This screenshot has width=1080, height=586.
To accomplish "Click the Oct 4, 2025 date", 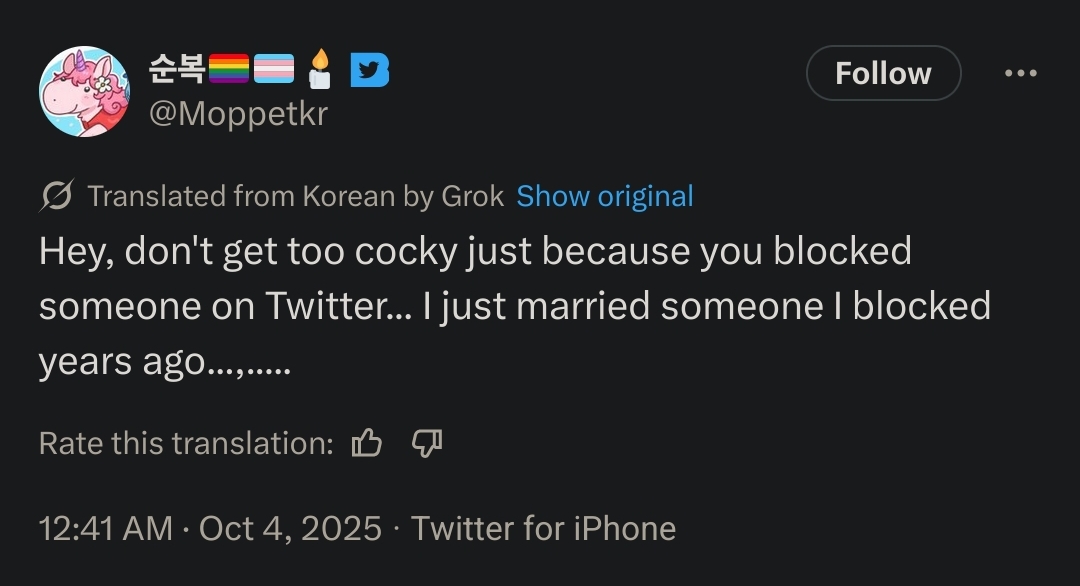I will pyautogui.click(x=290, y=528).
